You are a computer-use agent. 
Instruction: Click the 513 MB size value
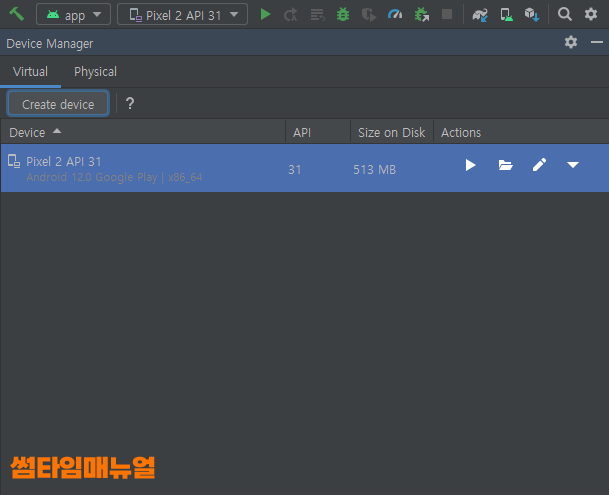coord(374,169)
